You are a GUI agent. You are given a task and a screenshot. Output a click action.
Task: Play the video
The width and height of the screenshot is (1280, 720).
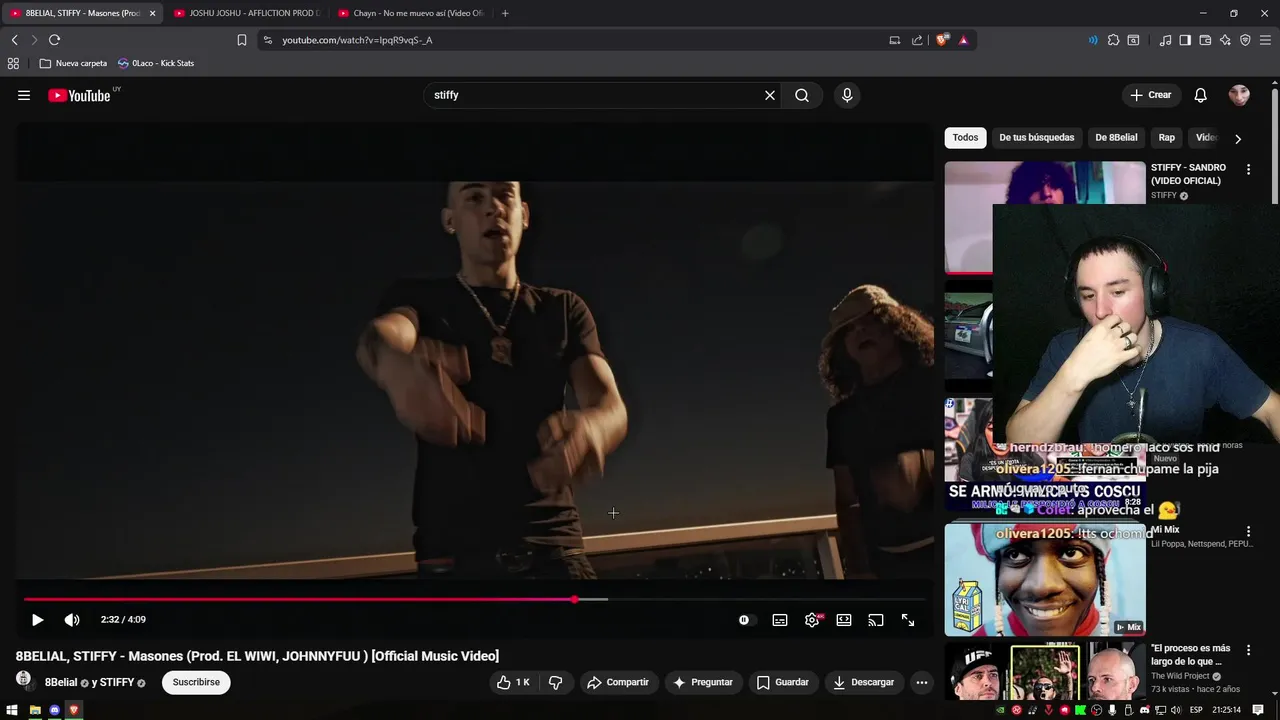coord(37,620)
